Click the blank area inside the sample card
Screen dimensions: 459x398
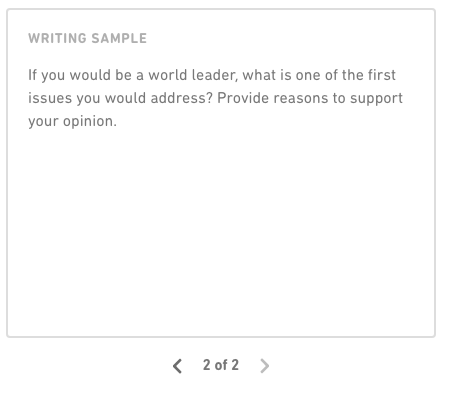[x=221, y=230]
